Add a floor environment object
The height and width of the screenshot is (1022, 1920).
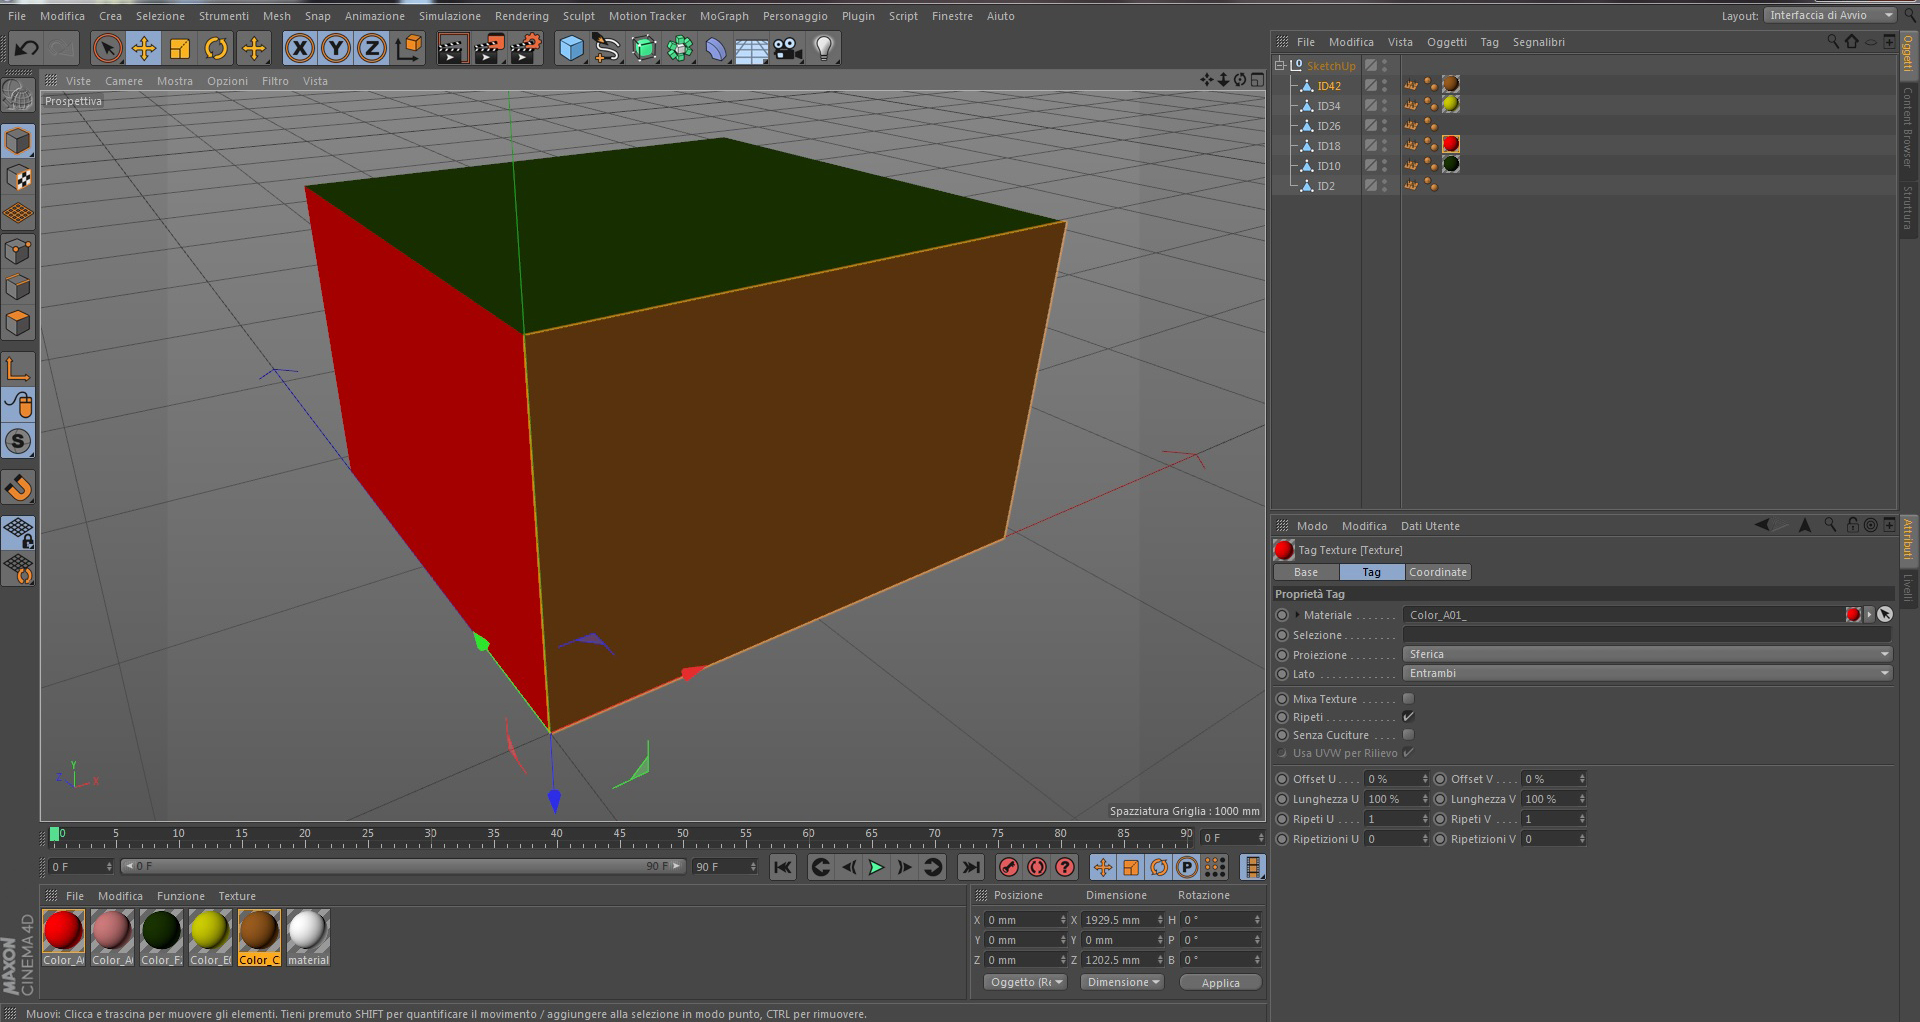[752, 48]
